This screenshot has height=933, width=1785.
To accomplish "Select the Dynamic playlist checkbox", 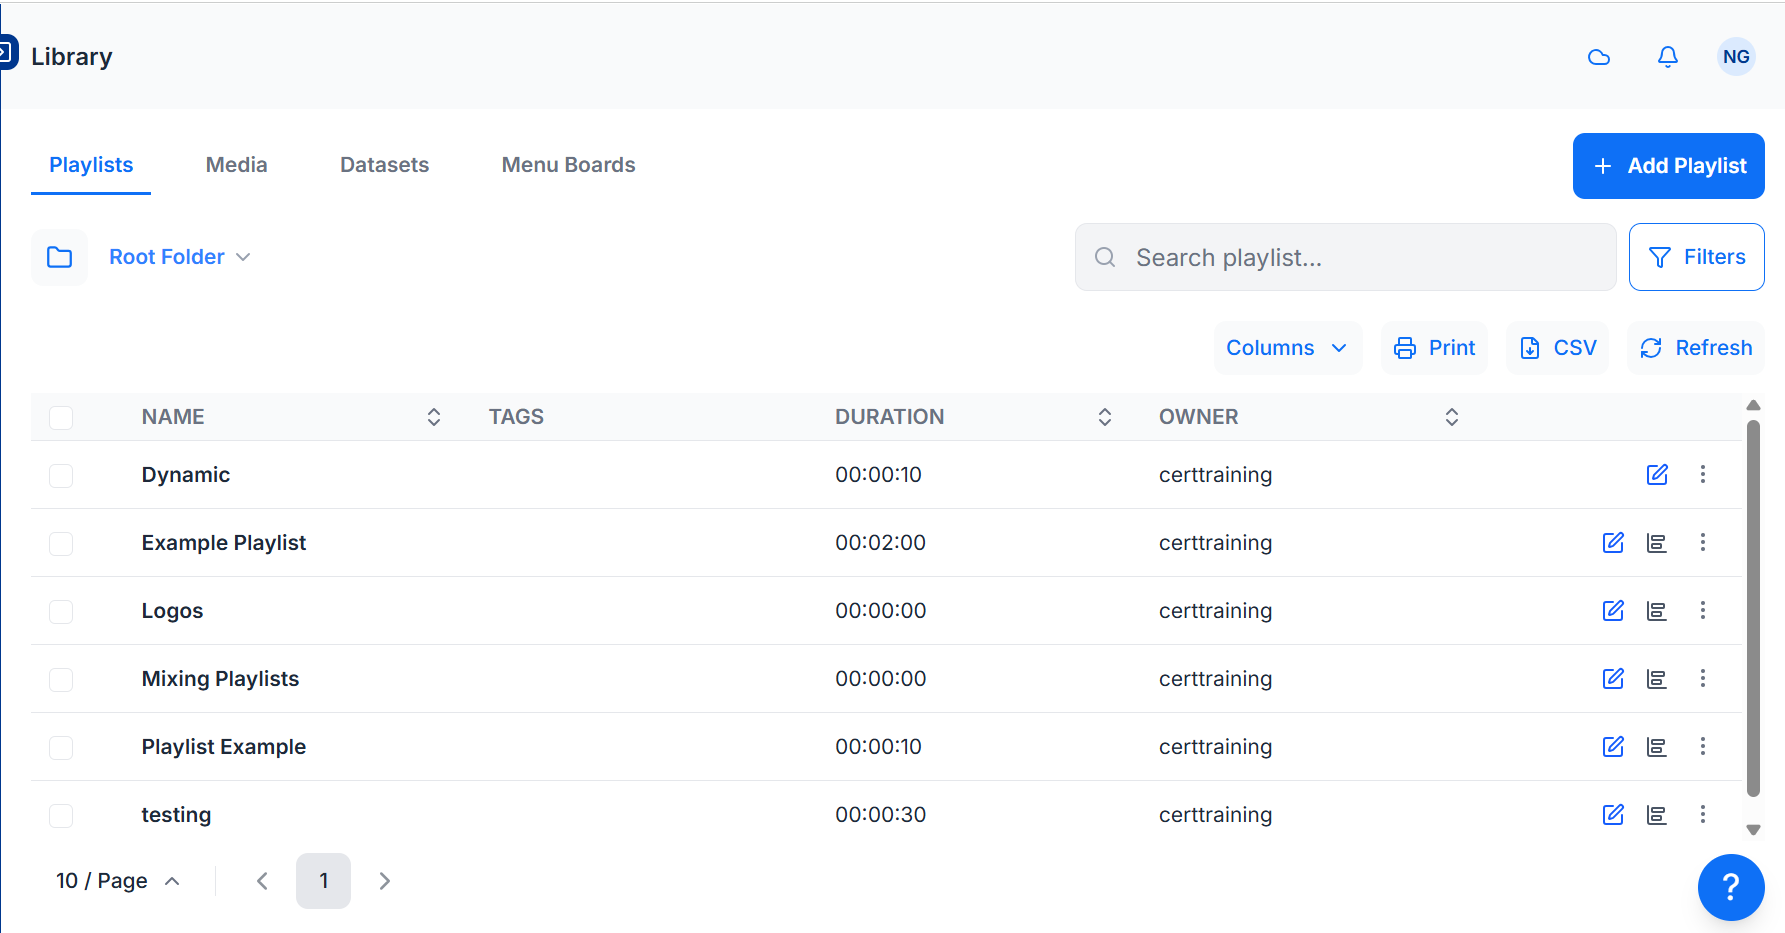I will (61, 475).
